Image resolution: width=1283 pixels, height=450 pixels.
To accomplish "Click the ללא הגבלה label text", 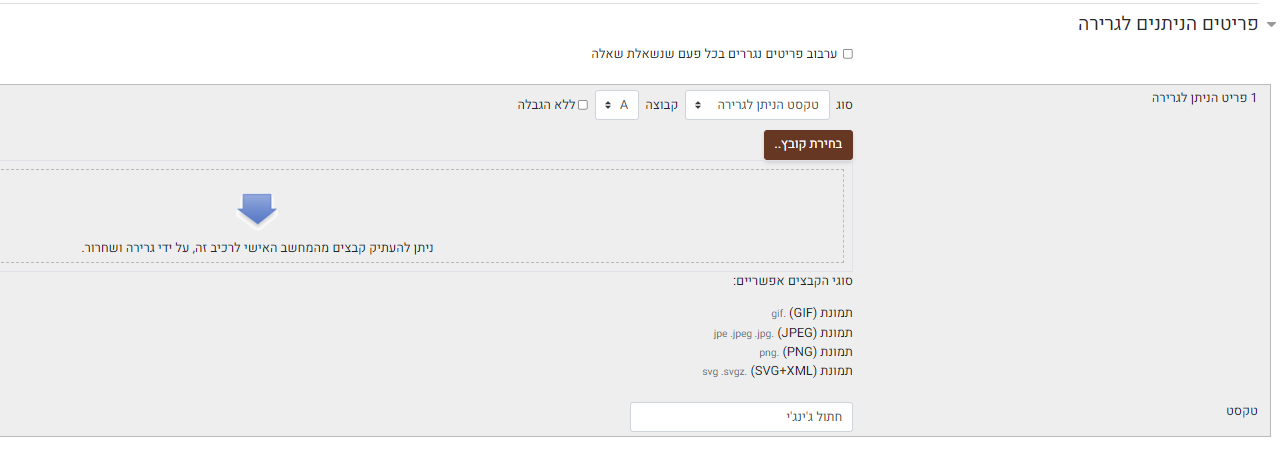I will pyautogui.click(x=546, y=105).
